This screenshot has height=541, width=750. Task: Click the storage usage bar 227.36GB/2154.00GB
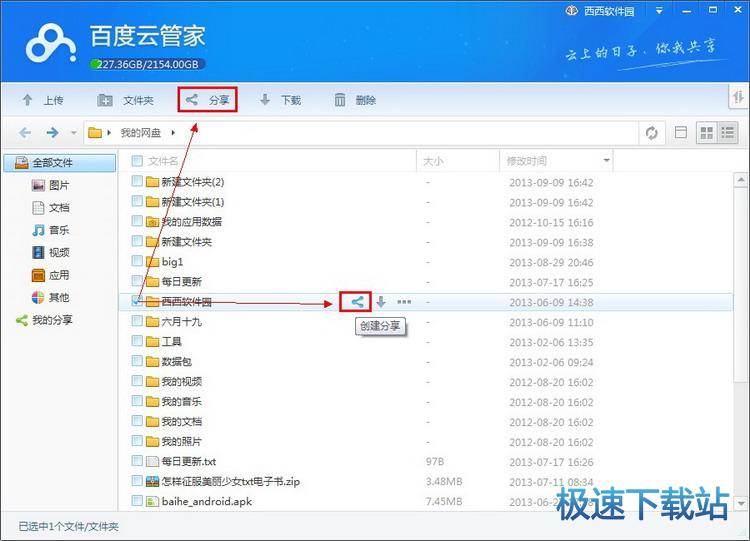[x=147, y=64]
